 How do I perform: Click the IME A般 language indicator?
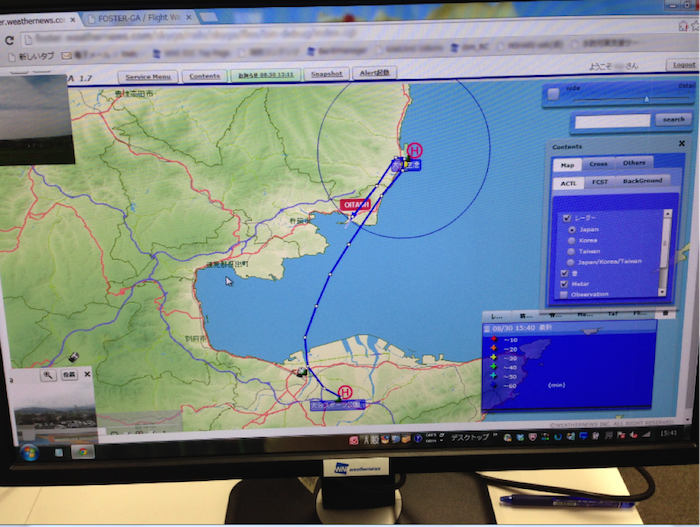pos(371,440)
